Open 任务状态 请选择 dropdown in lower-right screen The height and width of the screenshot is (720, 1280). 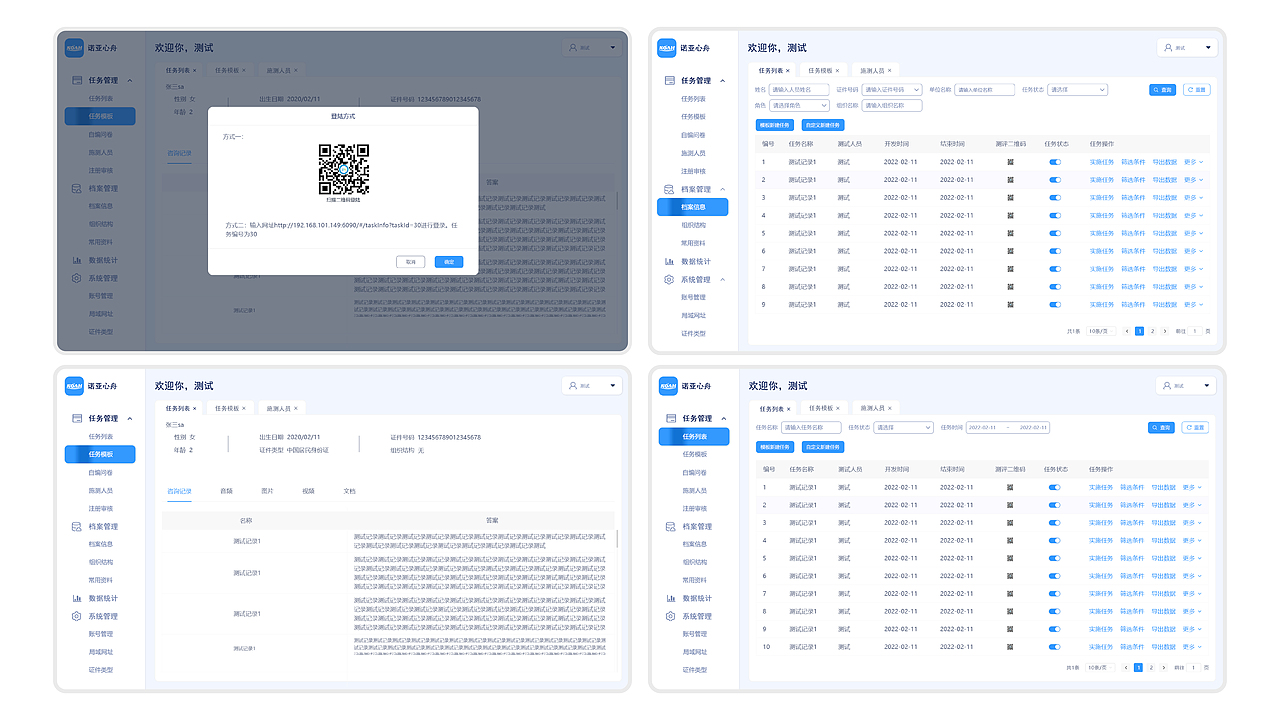pyautogui.click(x=903, y=427)
